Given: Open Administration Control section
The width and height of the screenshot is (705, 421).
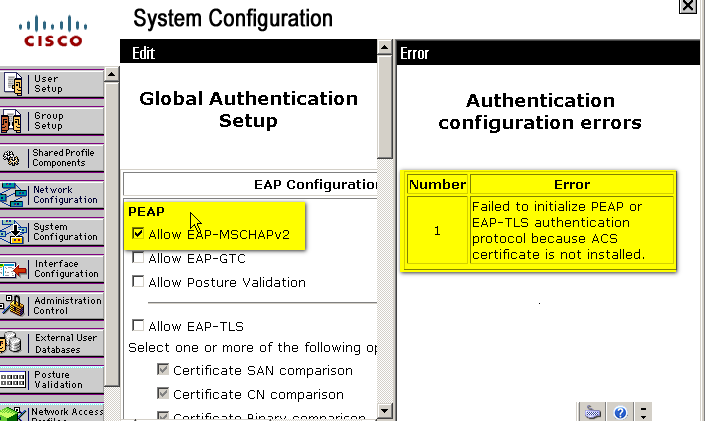Looking at the screenshot, I should click(x=52, y=305).
